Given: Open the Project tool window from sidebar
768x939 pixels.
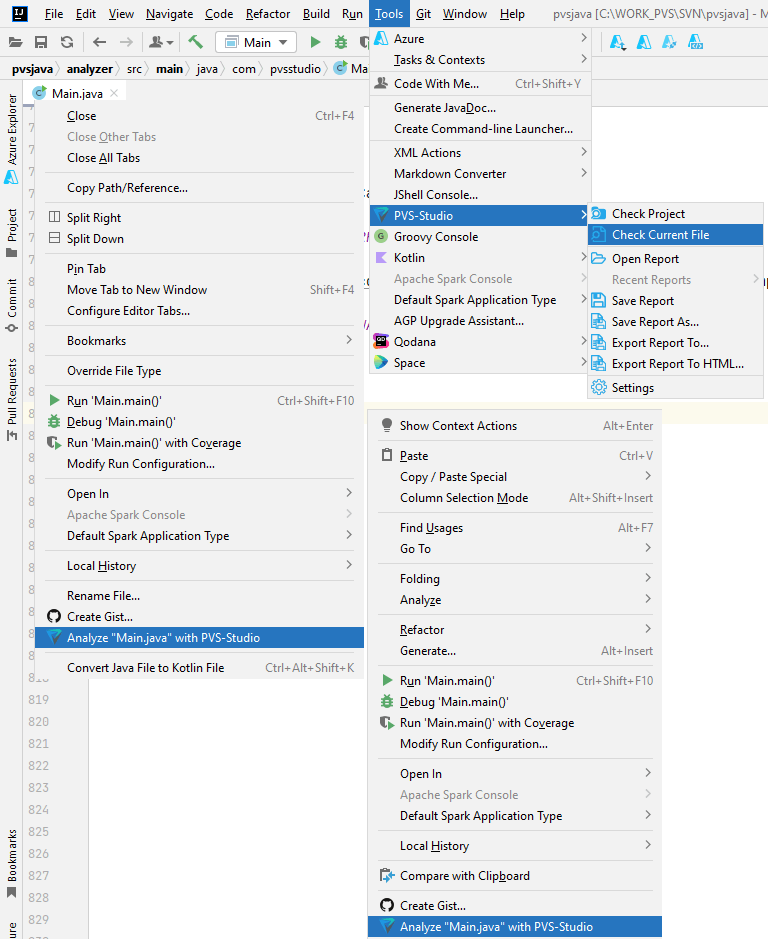Looking at the screenshot, I should point(12,232).
